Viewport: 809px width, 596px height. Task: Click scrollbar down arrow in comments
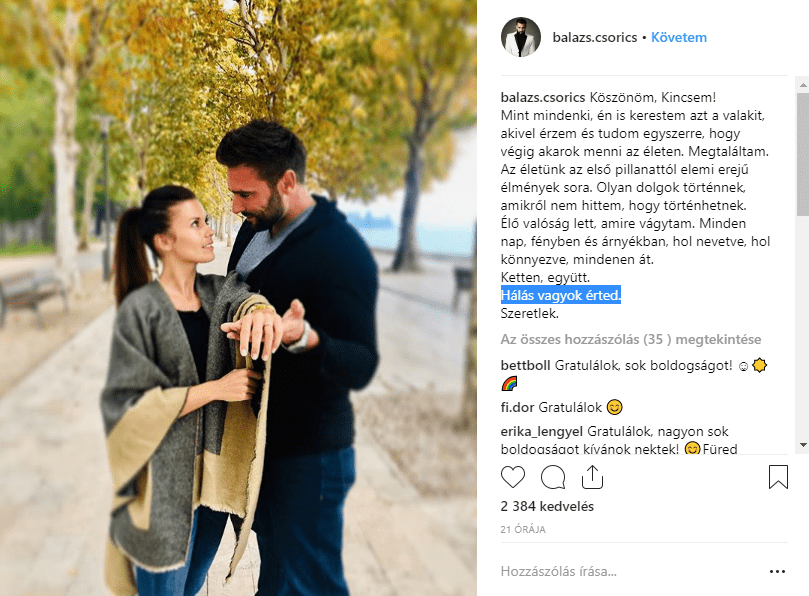pyautogui.click(x=803, y=445)
